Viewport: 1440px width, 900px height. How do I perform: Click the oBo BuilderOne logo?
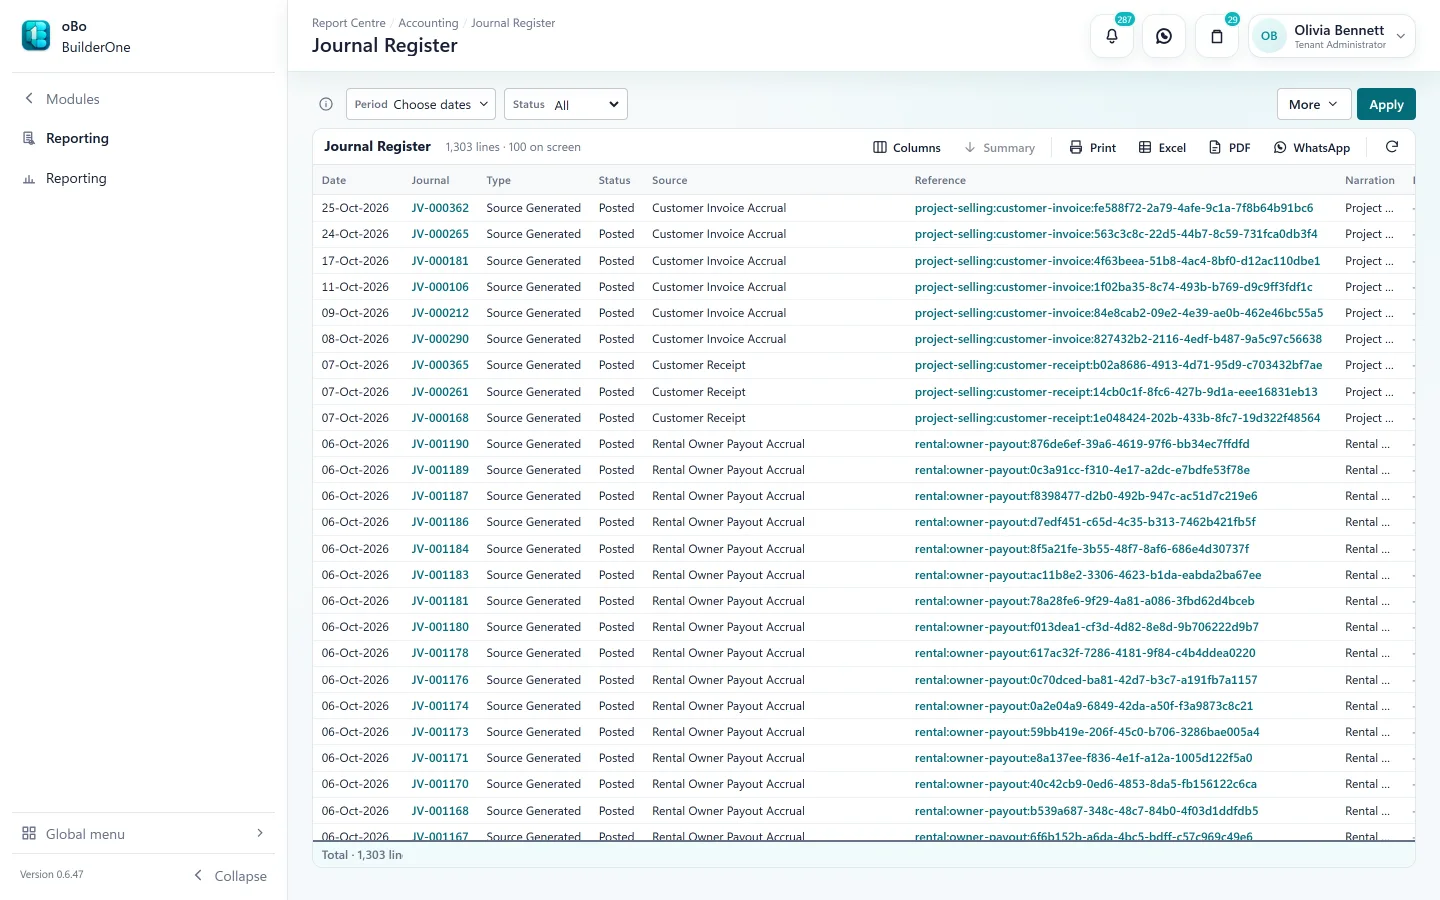(x=36, y=36)
